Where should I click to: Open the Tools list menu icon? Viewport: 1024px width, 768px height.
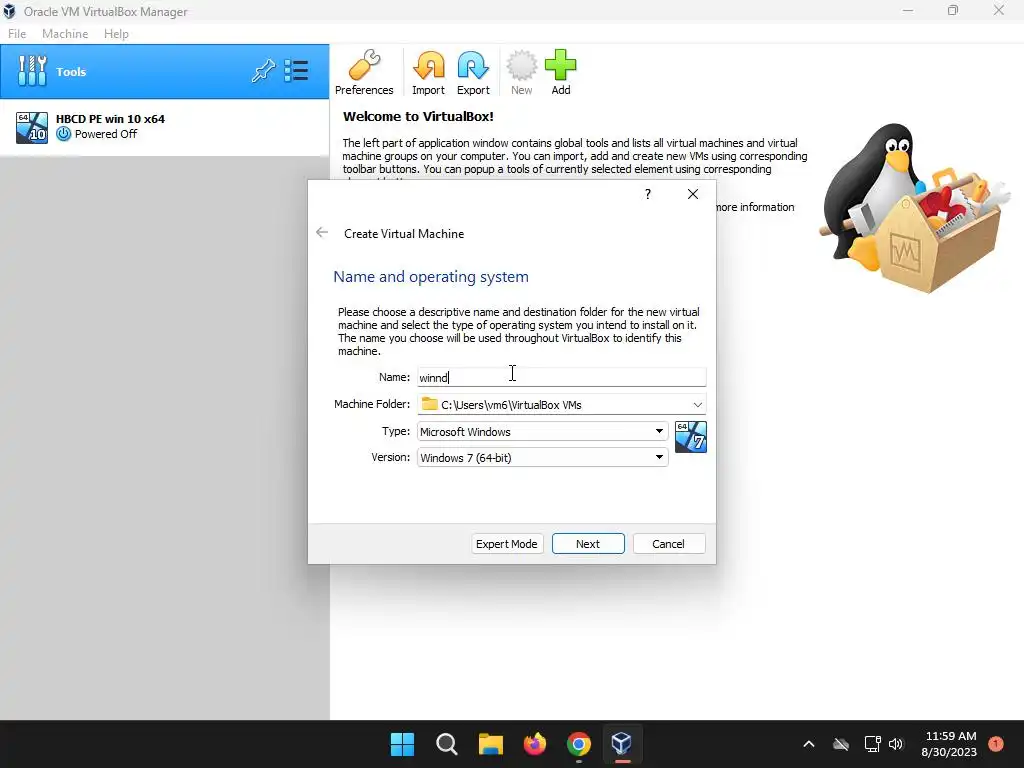[x=296, y=71]
